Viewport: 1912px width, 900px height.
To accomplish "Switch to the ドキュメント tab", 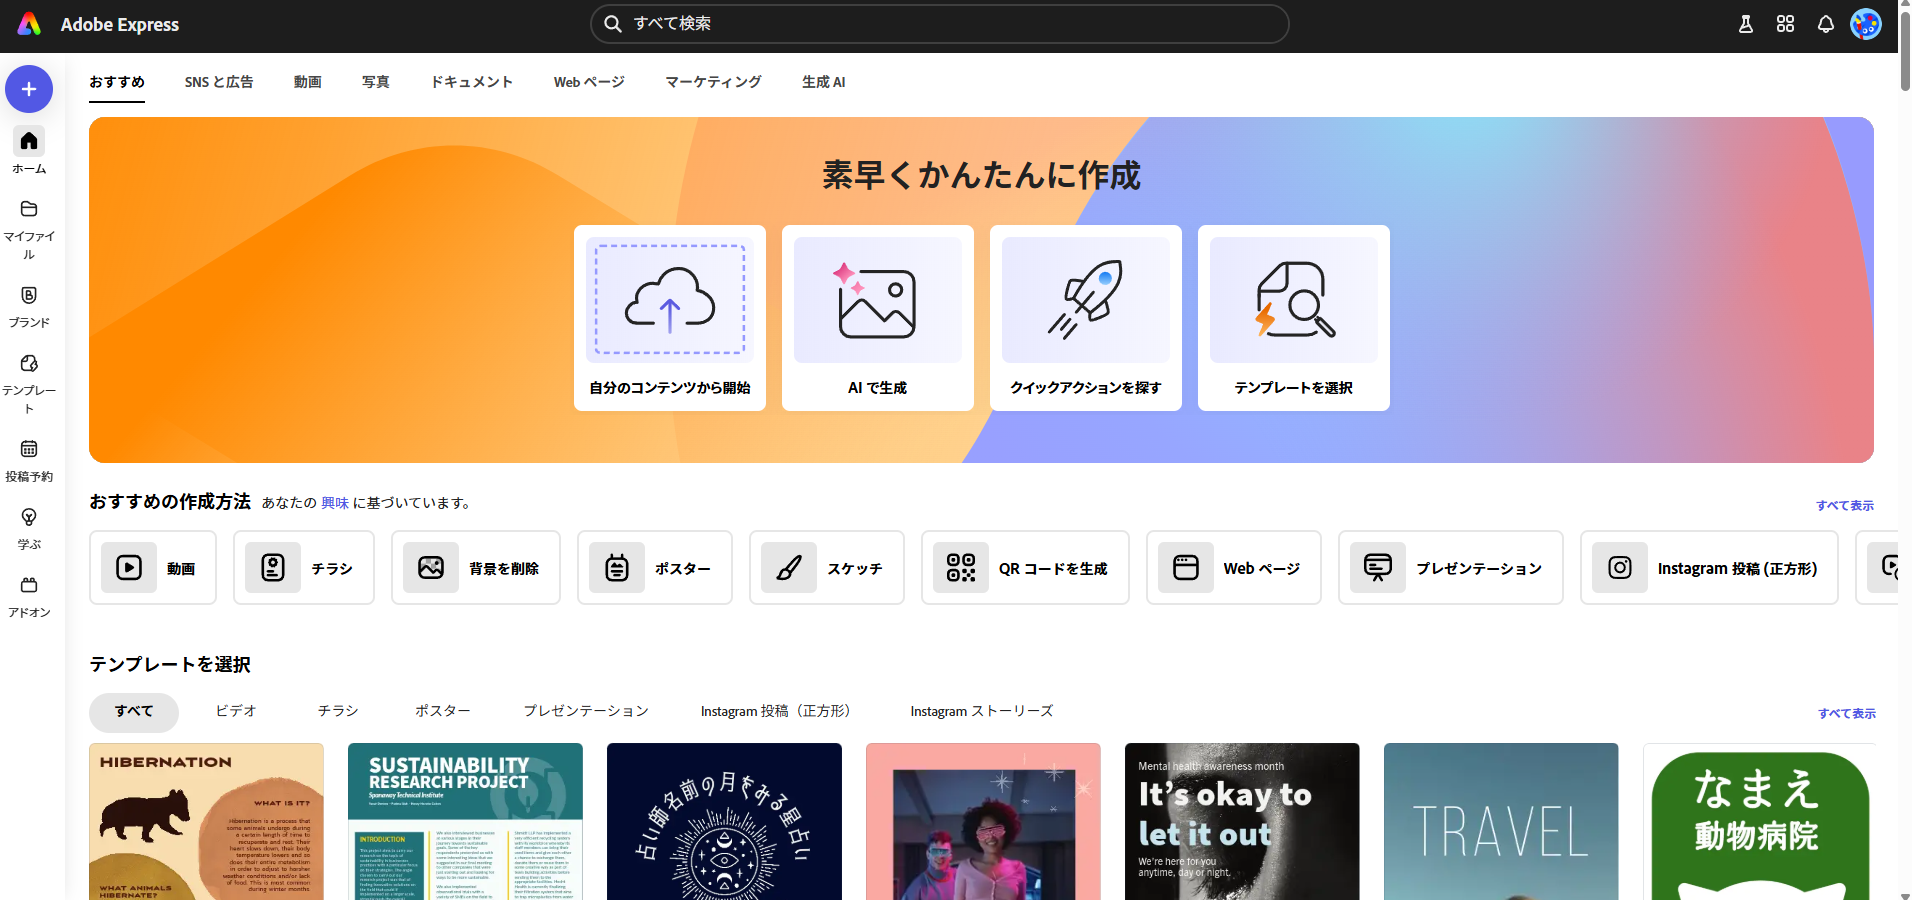I will [471, 82].
